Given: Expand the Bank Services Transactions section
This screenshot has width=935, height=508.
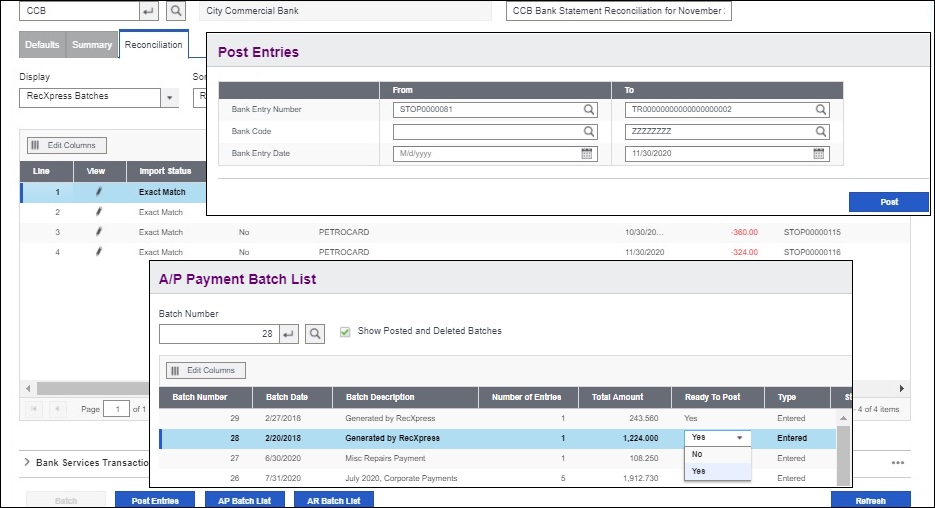Looking at the screenshot, I should tap(27, 463).
